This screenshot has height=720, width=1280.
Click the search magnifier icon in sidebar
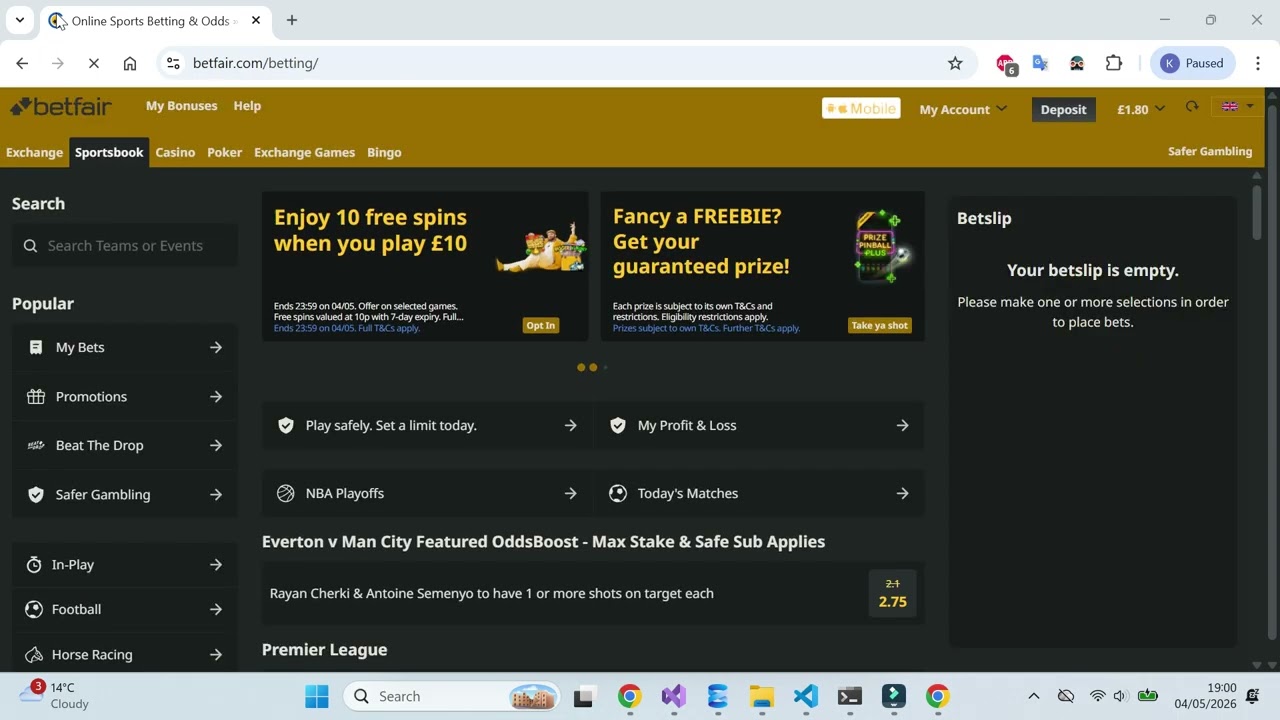coord(30,246)
